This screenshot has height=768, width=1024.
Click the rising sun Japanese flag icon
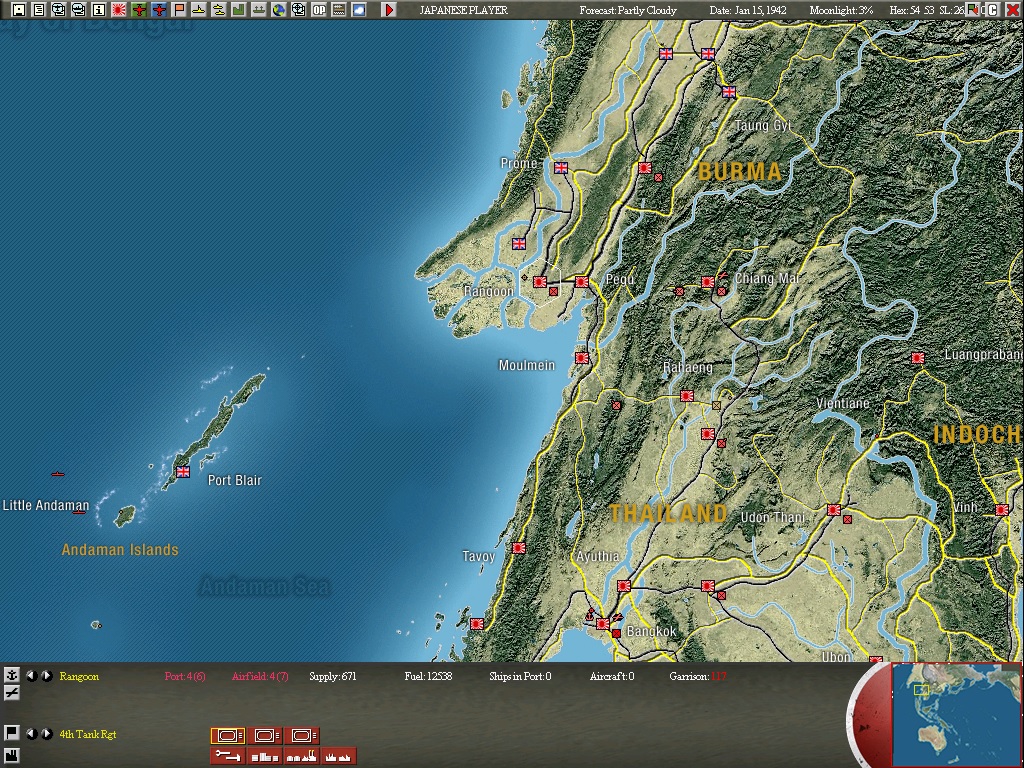[119, 10]
